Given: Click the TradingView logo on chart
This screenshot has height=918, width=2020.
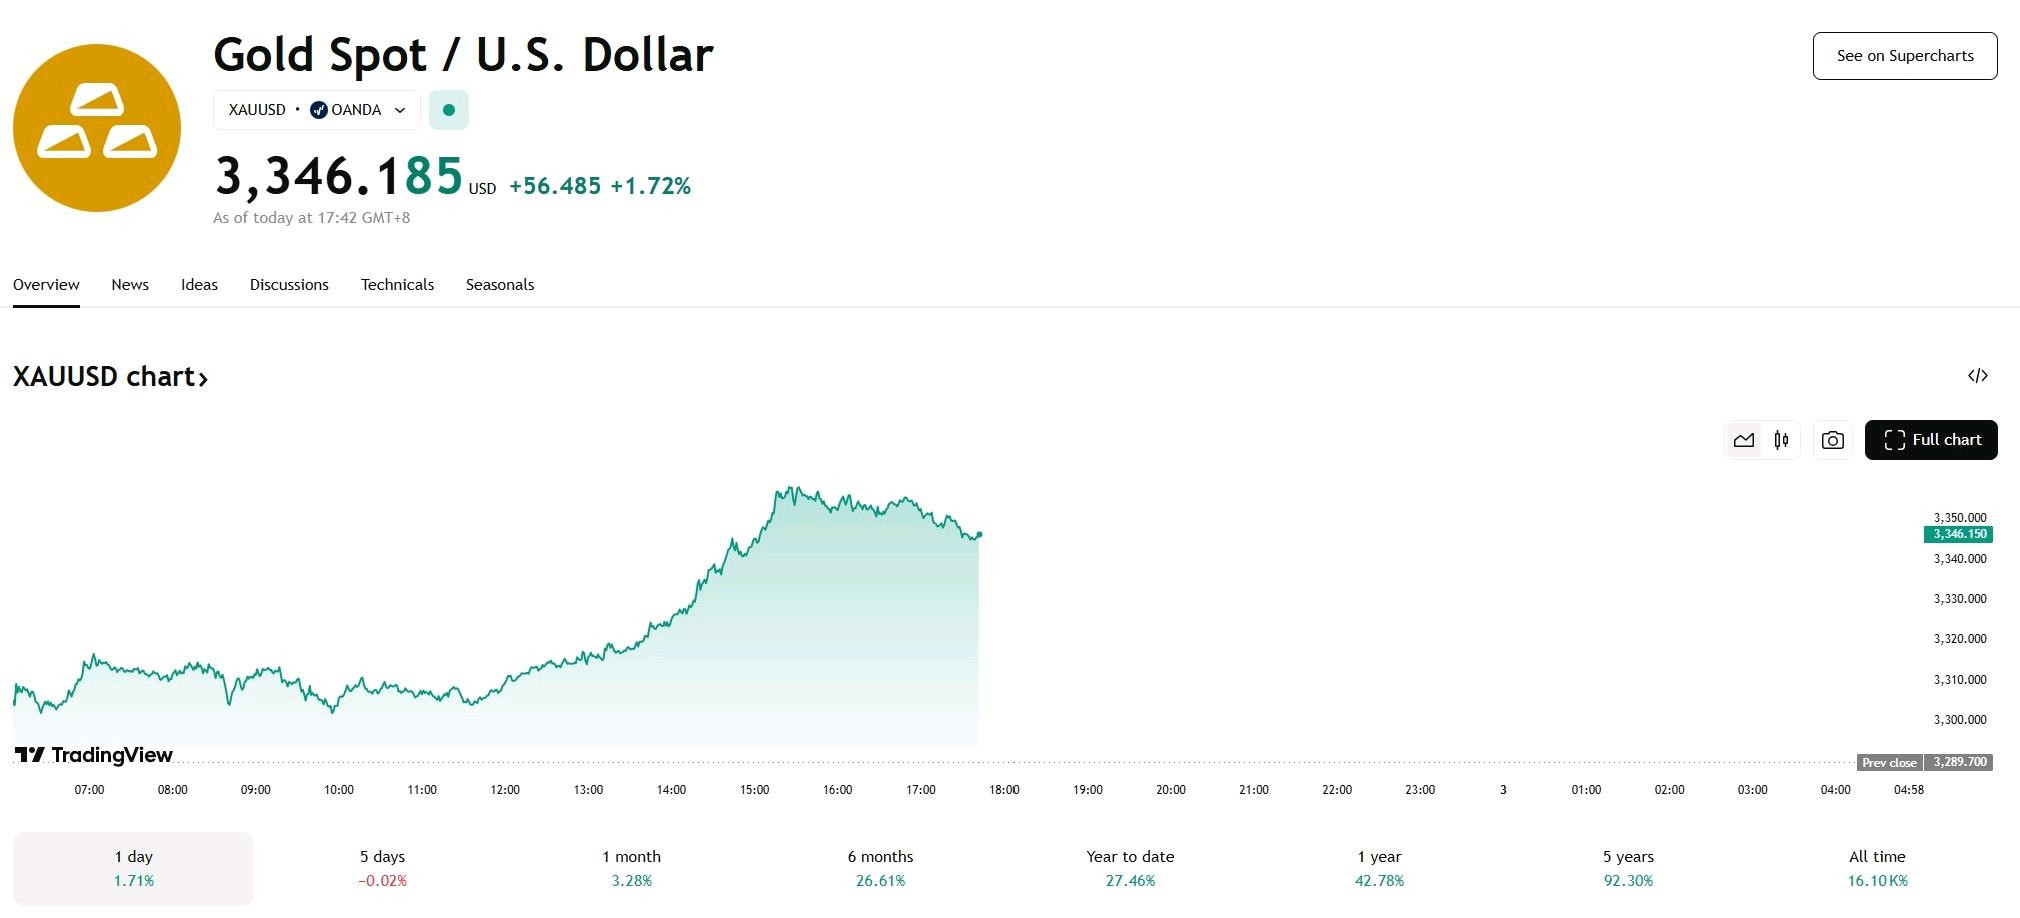Looking at the screenshot, I should pyautogui.click(x=94, y=755).
